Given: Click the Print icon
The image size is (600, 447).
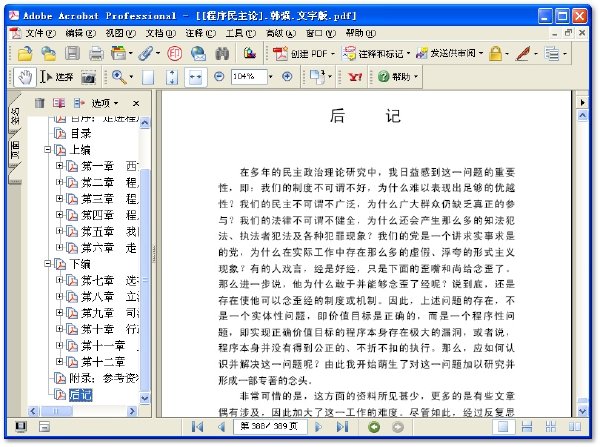Looking at the screenshot, I should tap(96, 54).
